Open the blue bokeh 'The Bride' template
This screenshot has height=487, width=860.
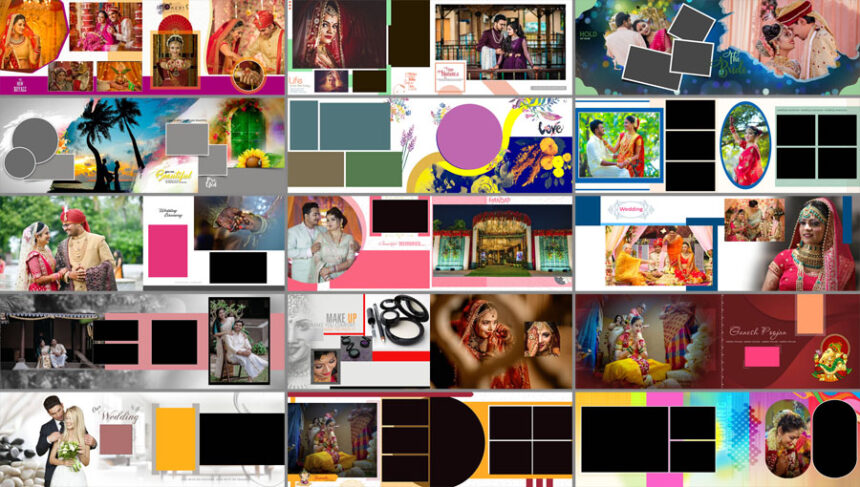point(717,47)
